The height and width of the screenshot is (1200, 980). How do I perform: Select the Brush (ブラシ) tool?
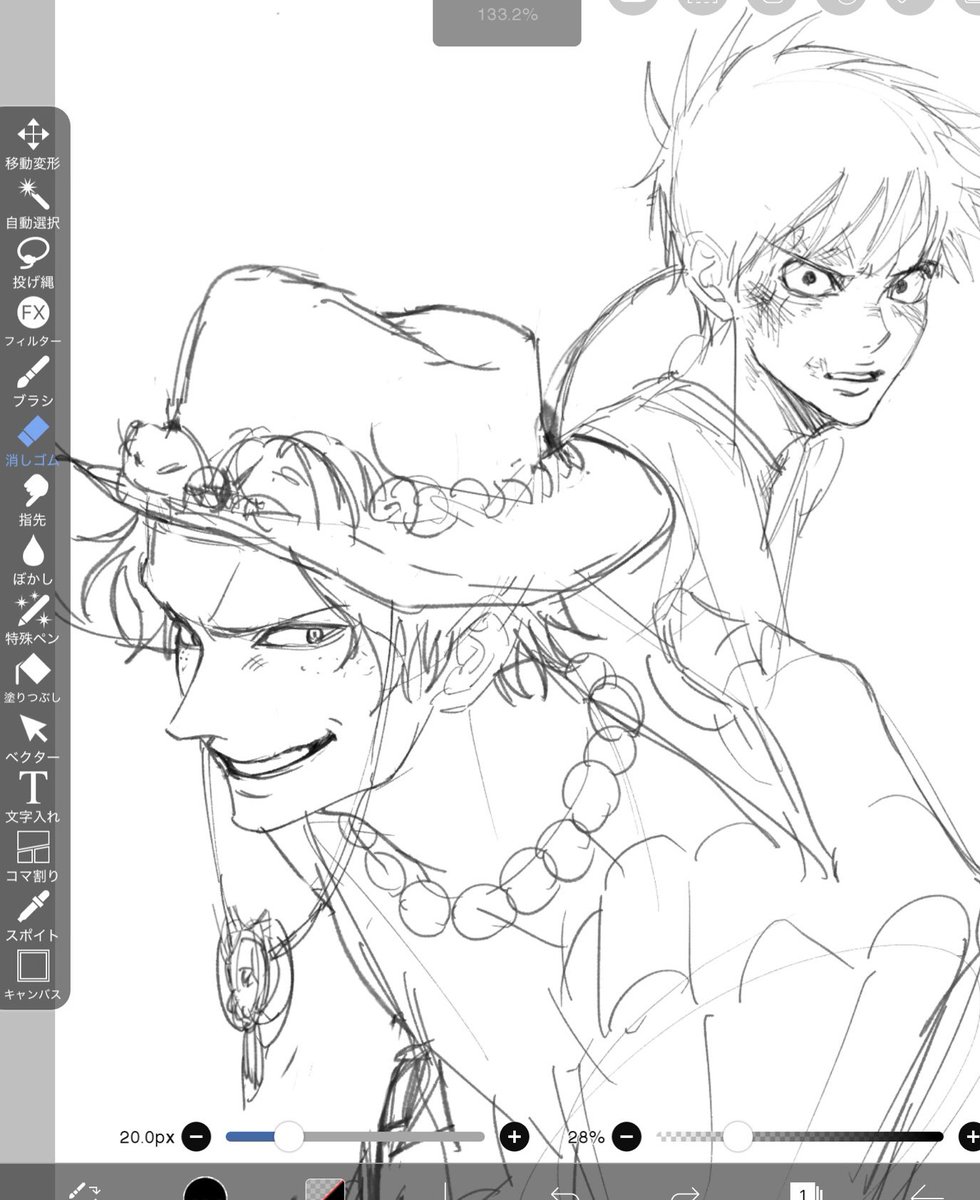coord(33,382)
